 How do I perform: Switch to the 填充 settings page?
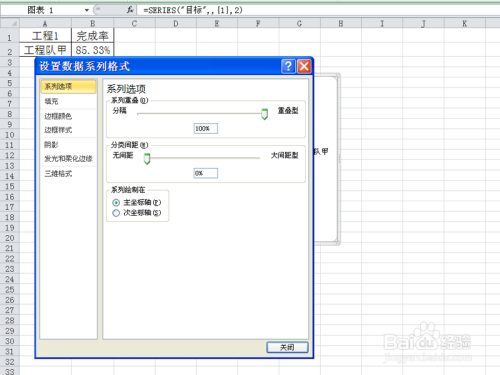(52, 101)
